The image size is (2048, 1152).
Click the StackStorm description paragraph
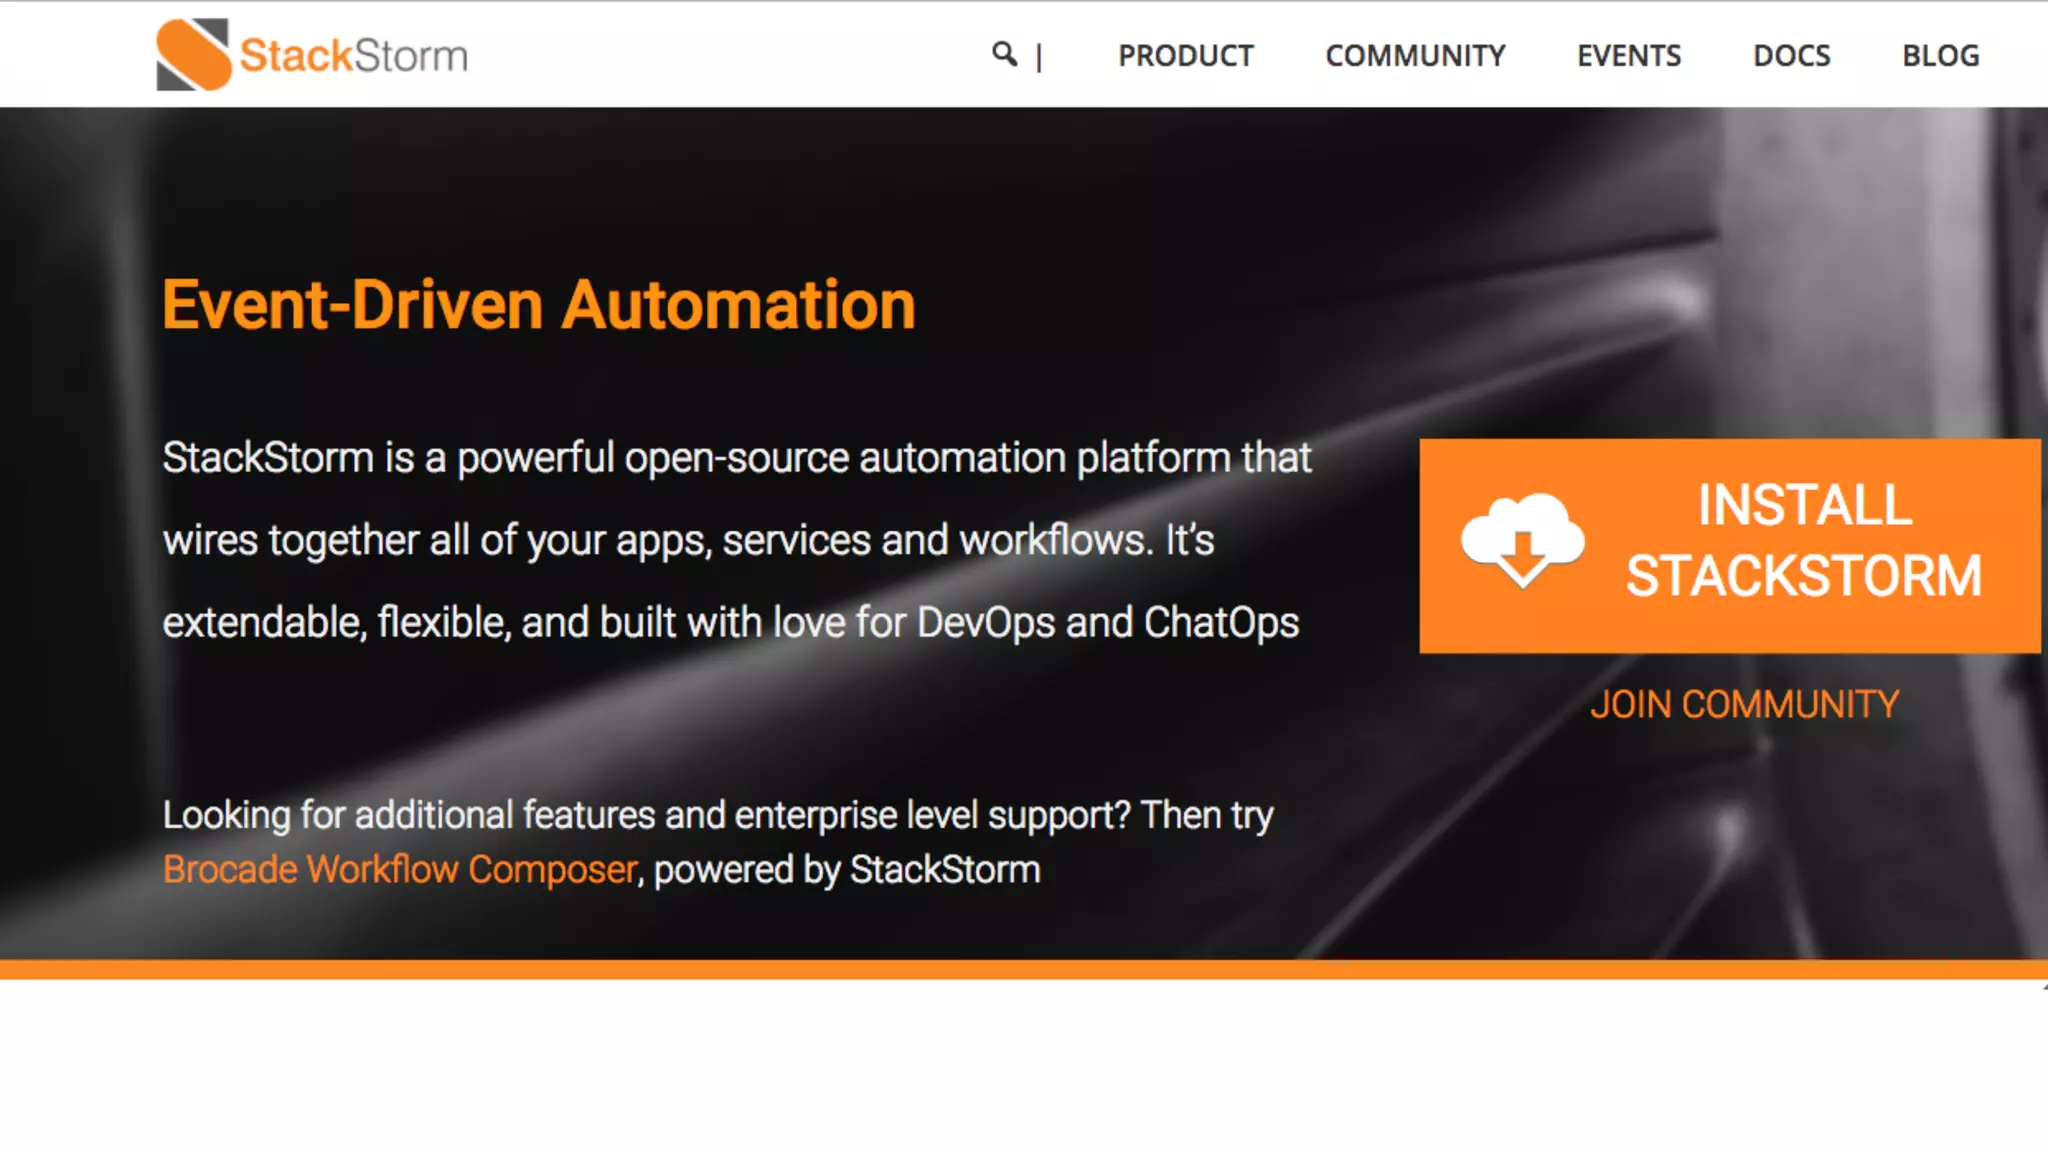click(736, 540)
